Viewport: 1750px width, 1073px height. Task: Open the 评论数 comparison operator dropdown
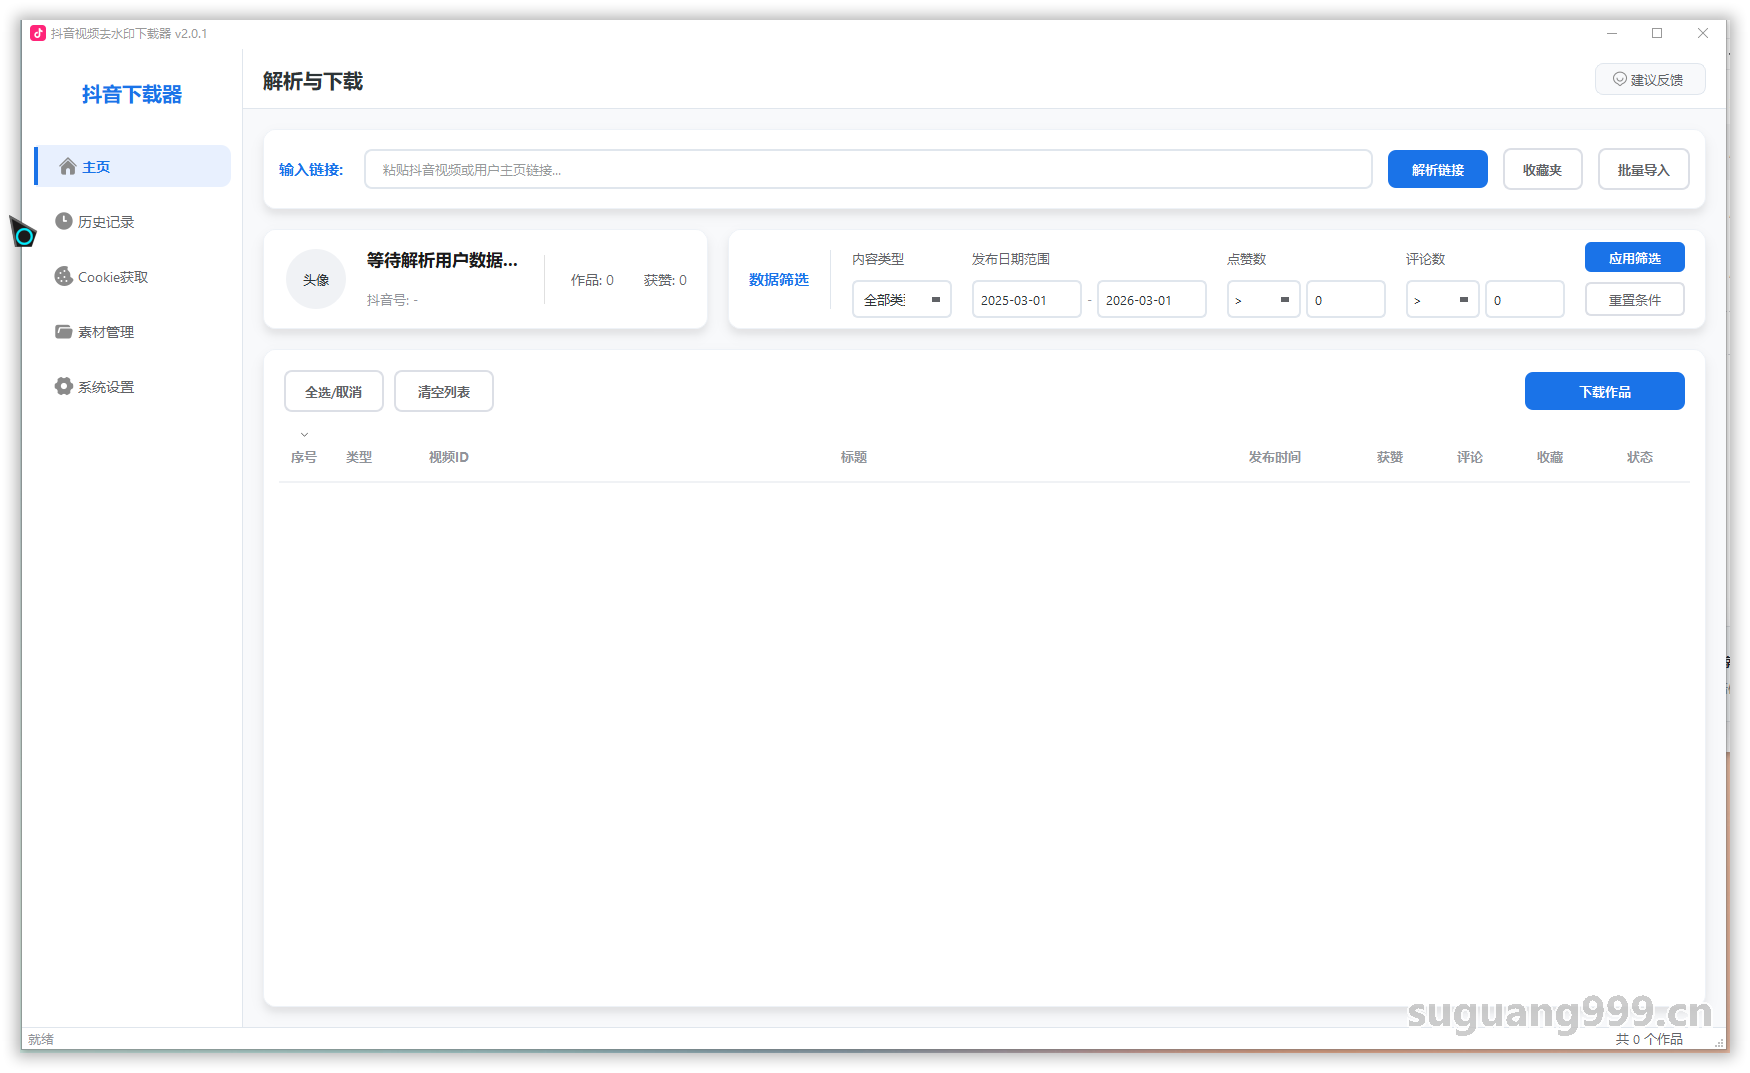pyautogui.click(x=1441, y=300)
